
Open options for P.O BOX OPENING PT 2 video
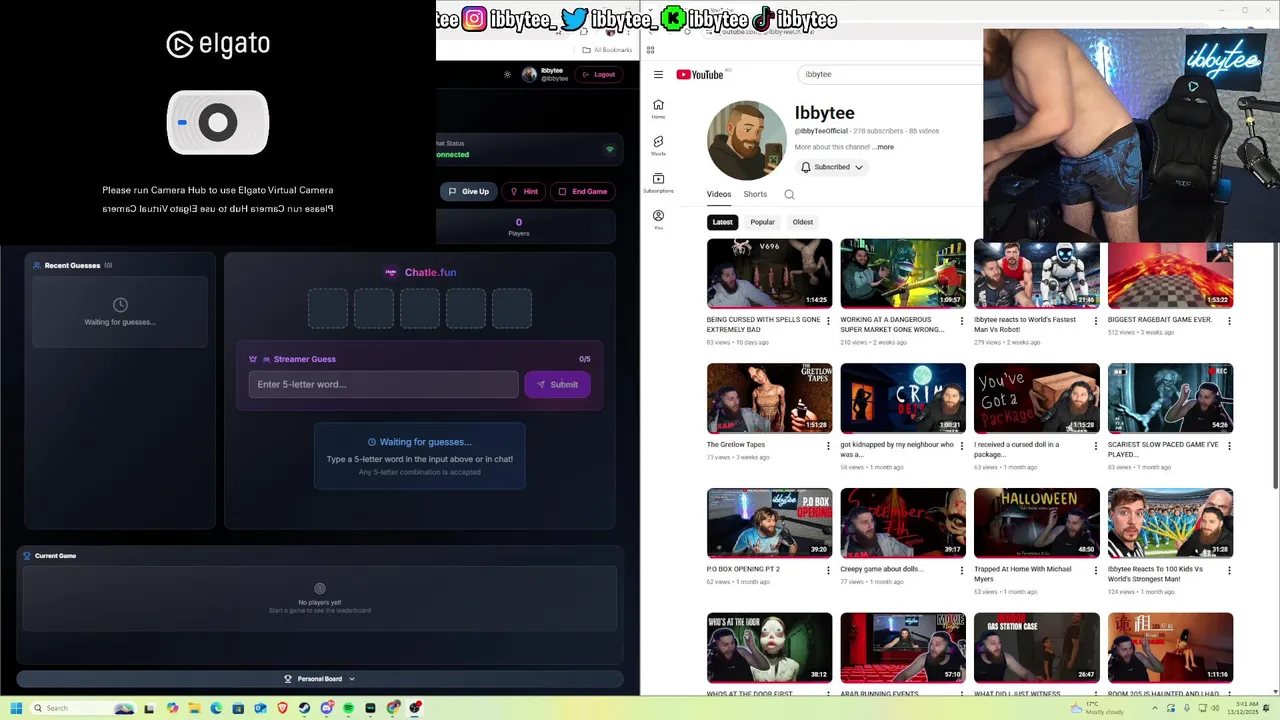click(828, 571)
